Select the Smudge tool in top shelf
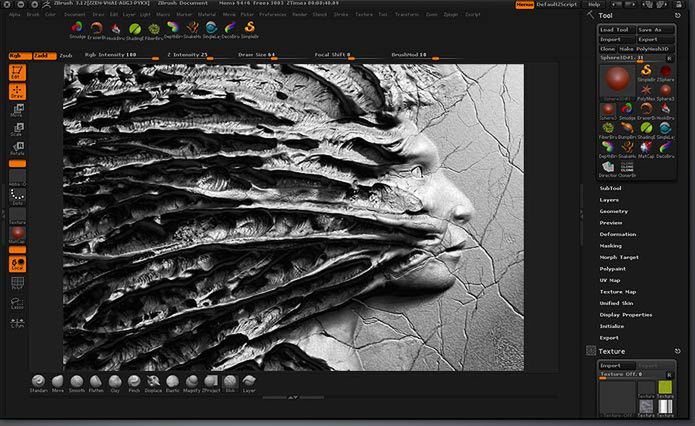Screen dimensions: 695x426 (77, 28)
